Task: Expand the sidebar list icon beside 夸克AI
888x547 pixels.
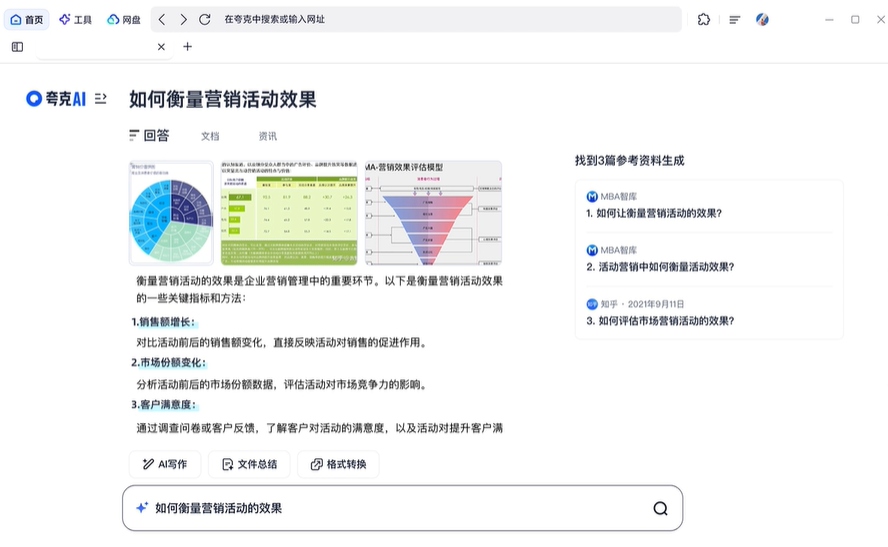Action: (100, 99)
